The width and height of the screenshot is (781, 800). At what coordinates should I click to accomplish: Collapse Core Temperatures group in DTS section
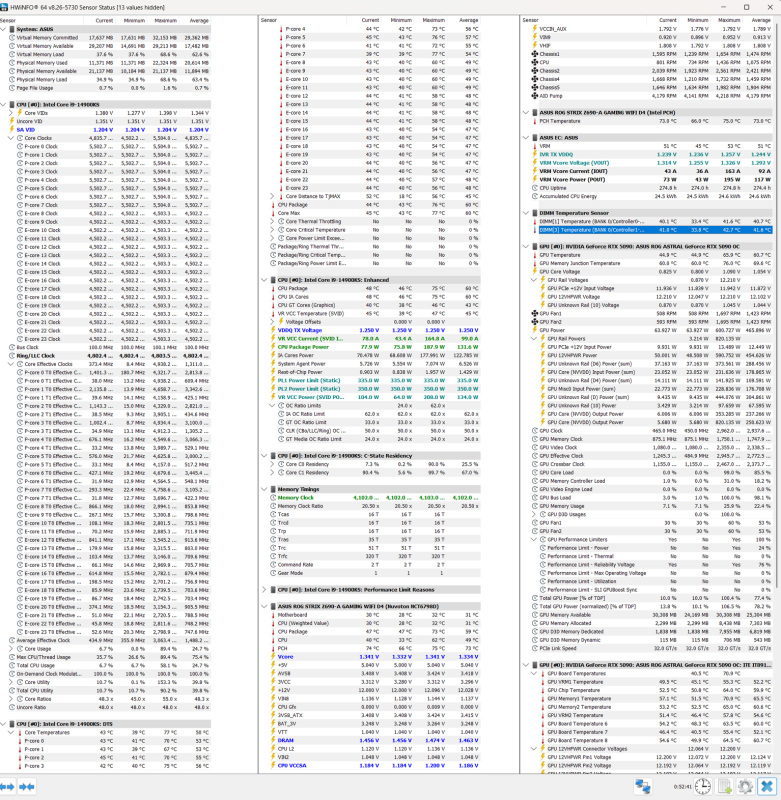click(11, 733)
